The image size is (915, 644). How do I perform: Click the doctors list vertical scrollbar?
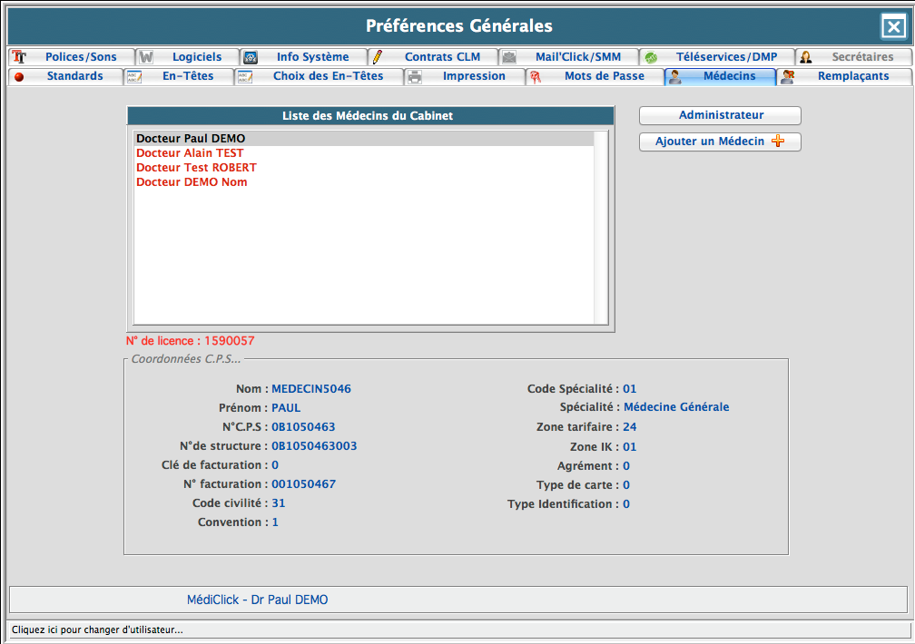(x=601, y=230)
